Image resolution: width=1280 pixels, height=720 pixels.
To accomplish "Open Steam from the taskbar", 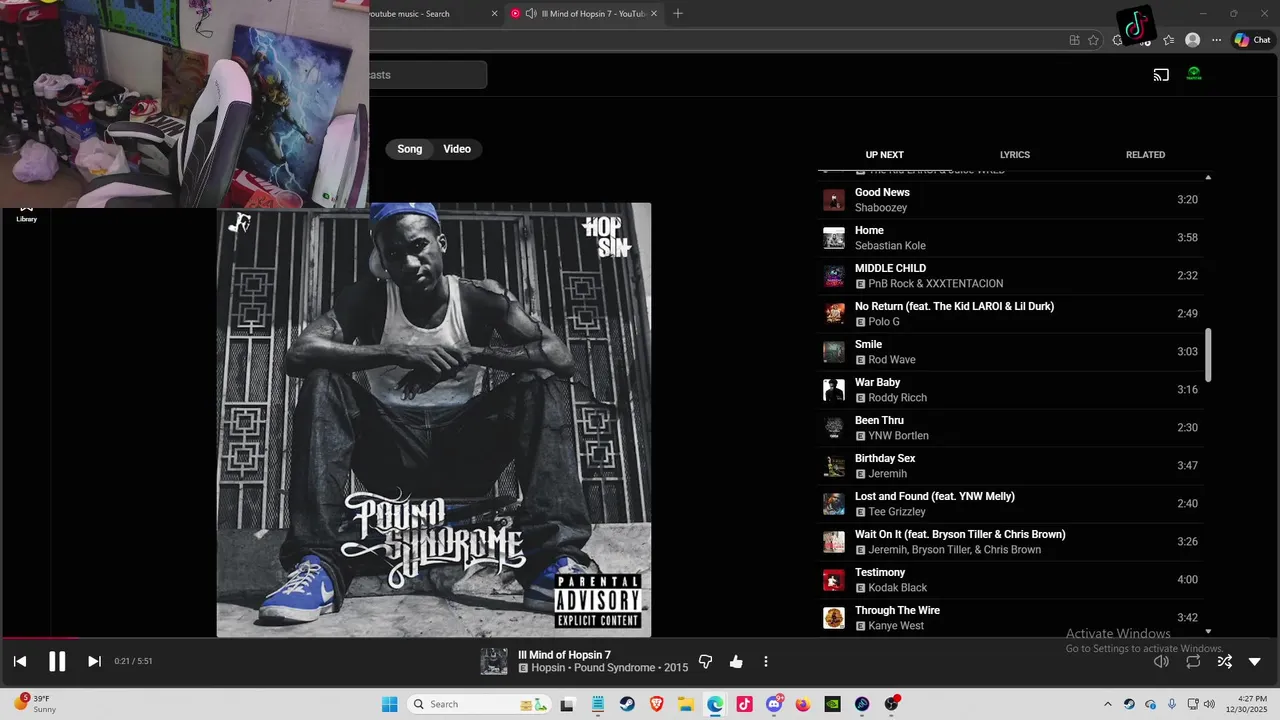I will pyautogui.click(x=626, y=704).
